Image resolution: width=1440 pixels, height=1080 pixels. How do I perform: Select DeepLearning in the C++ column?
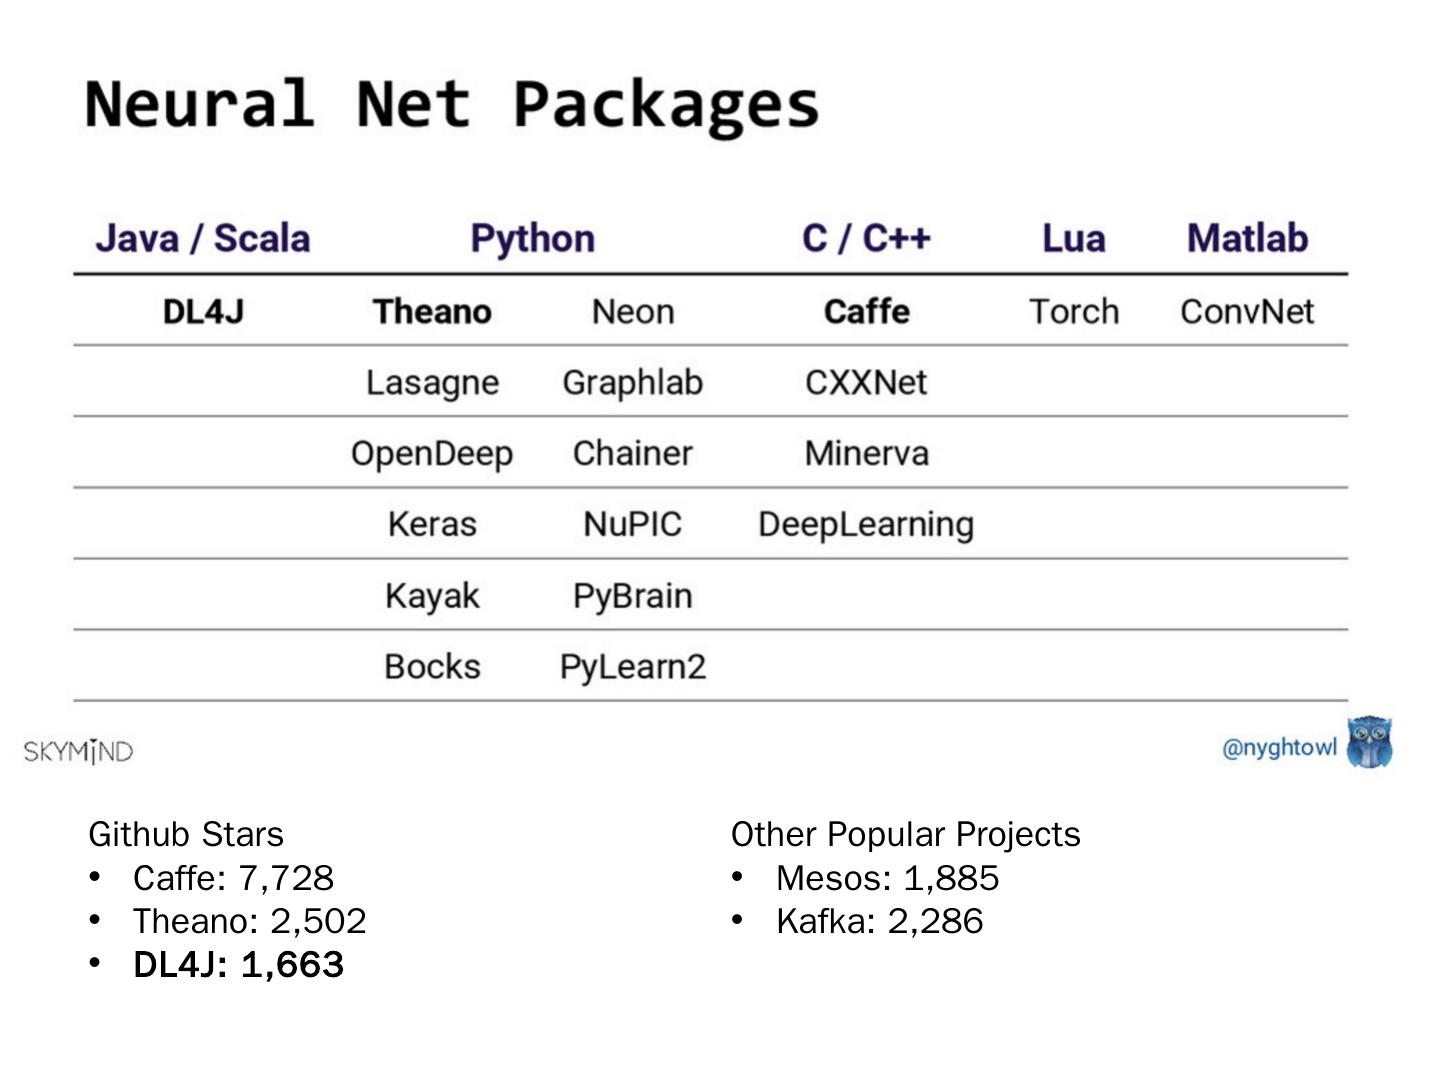coord(866,524)
